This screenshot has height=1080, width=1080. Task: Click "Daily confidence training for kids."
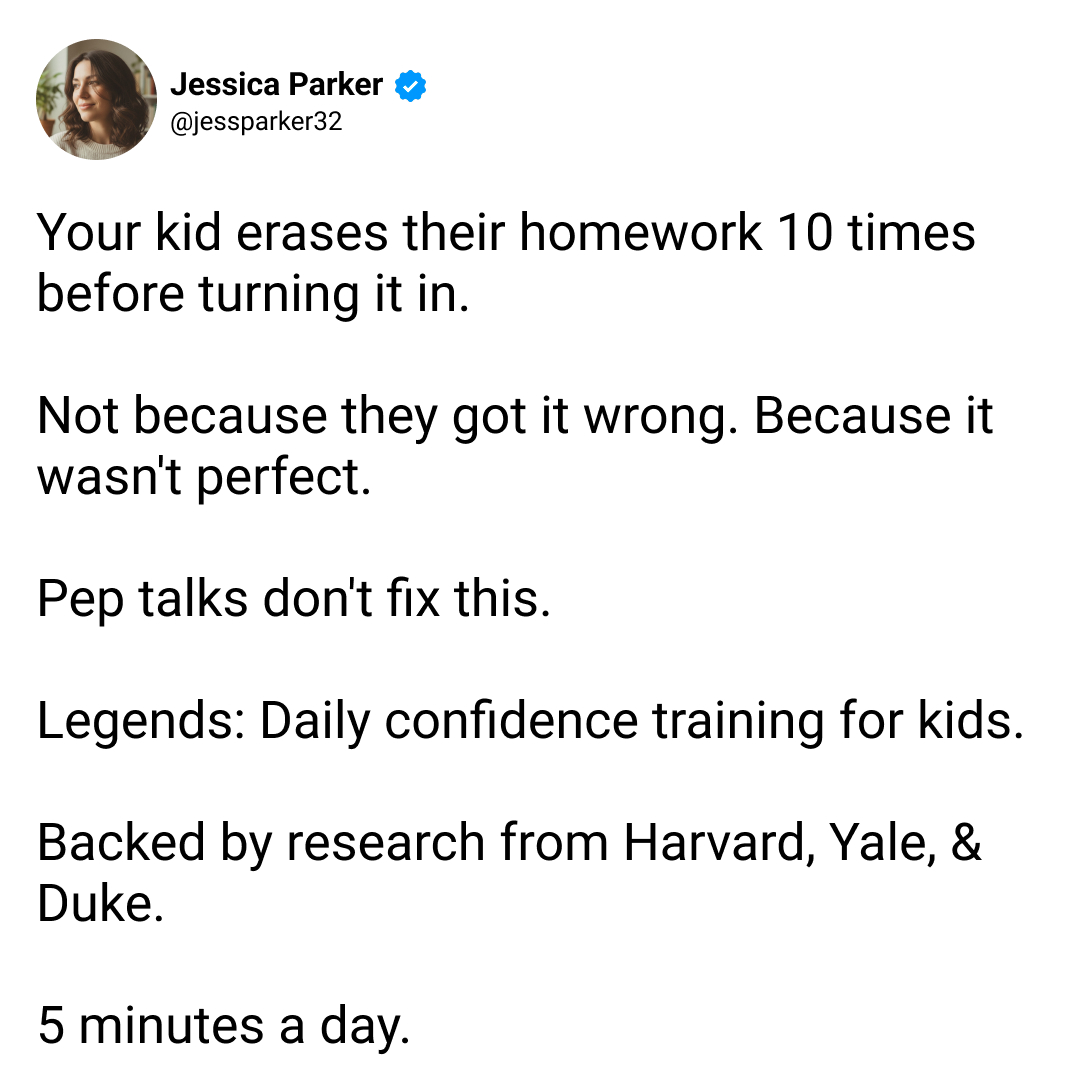641,720
